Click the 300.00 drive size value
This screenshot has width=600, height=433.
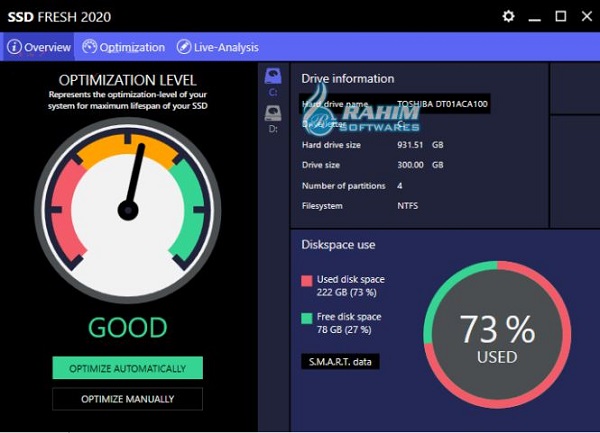410,165
